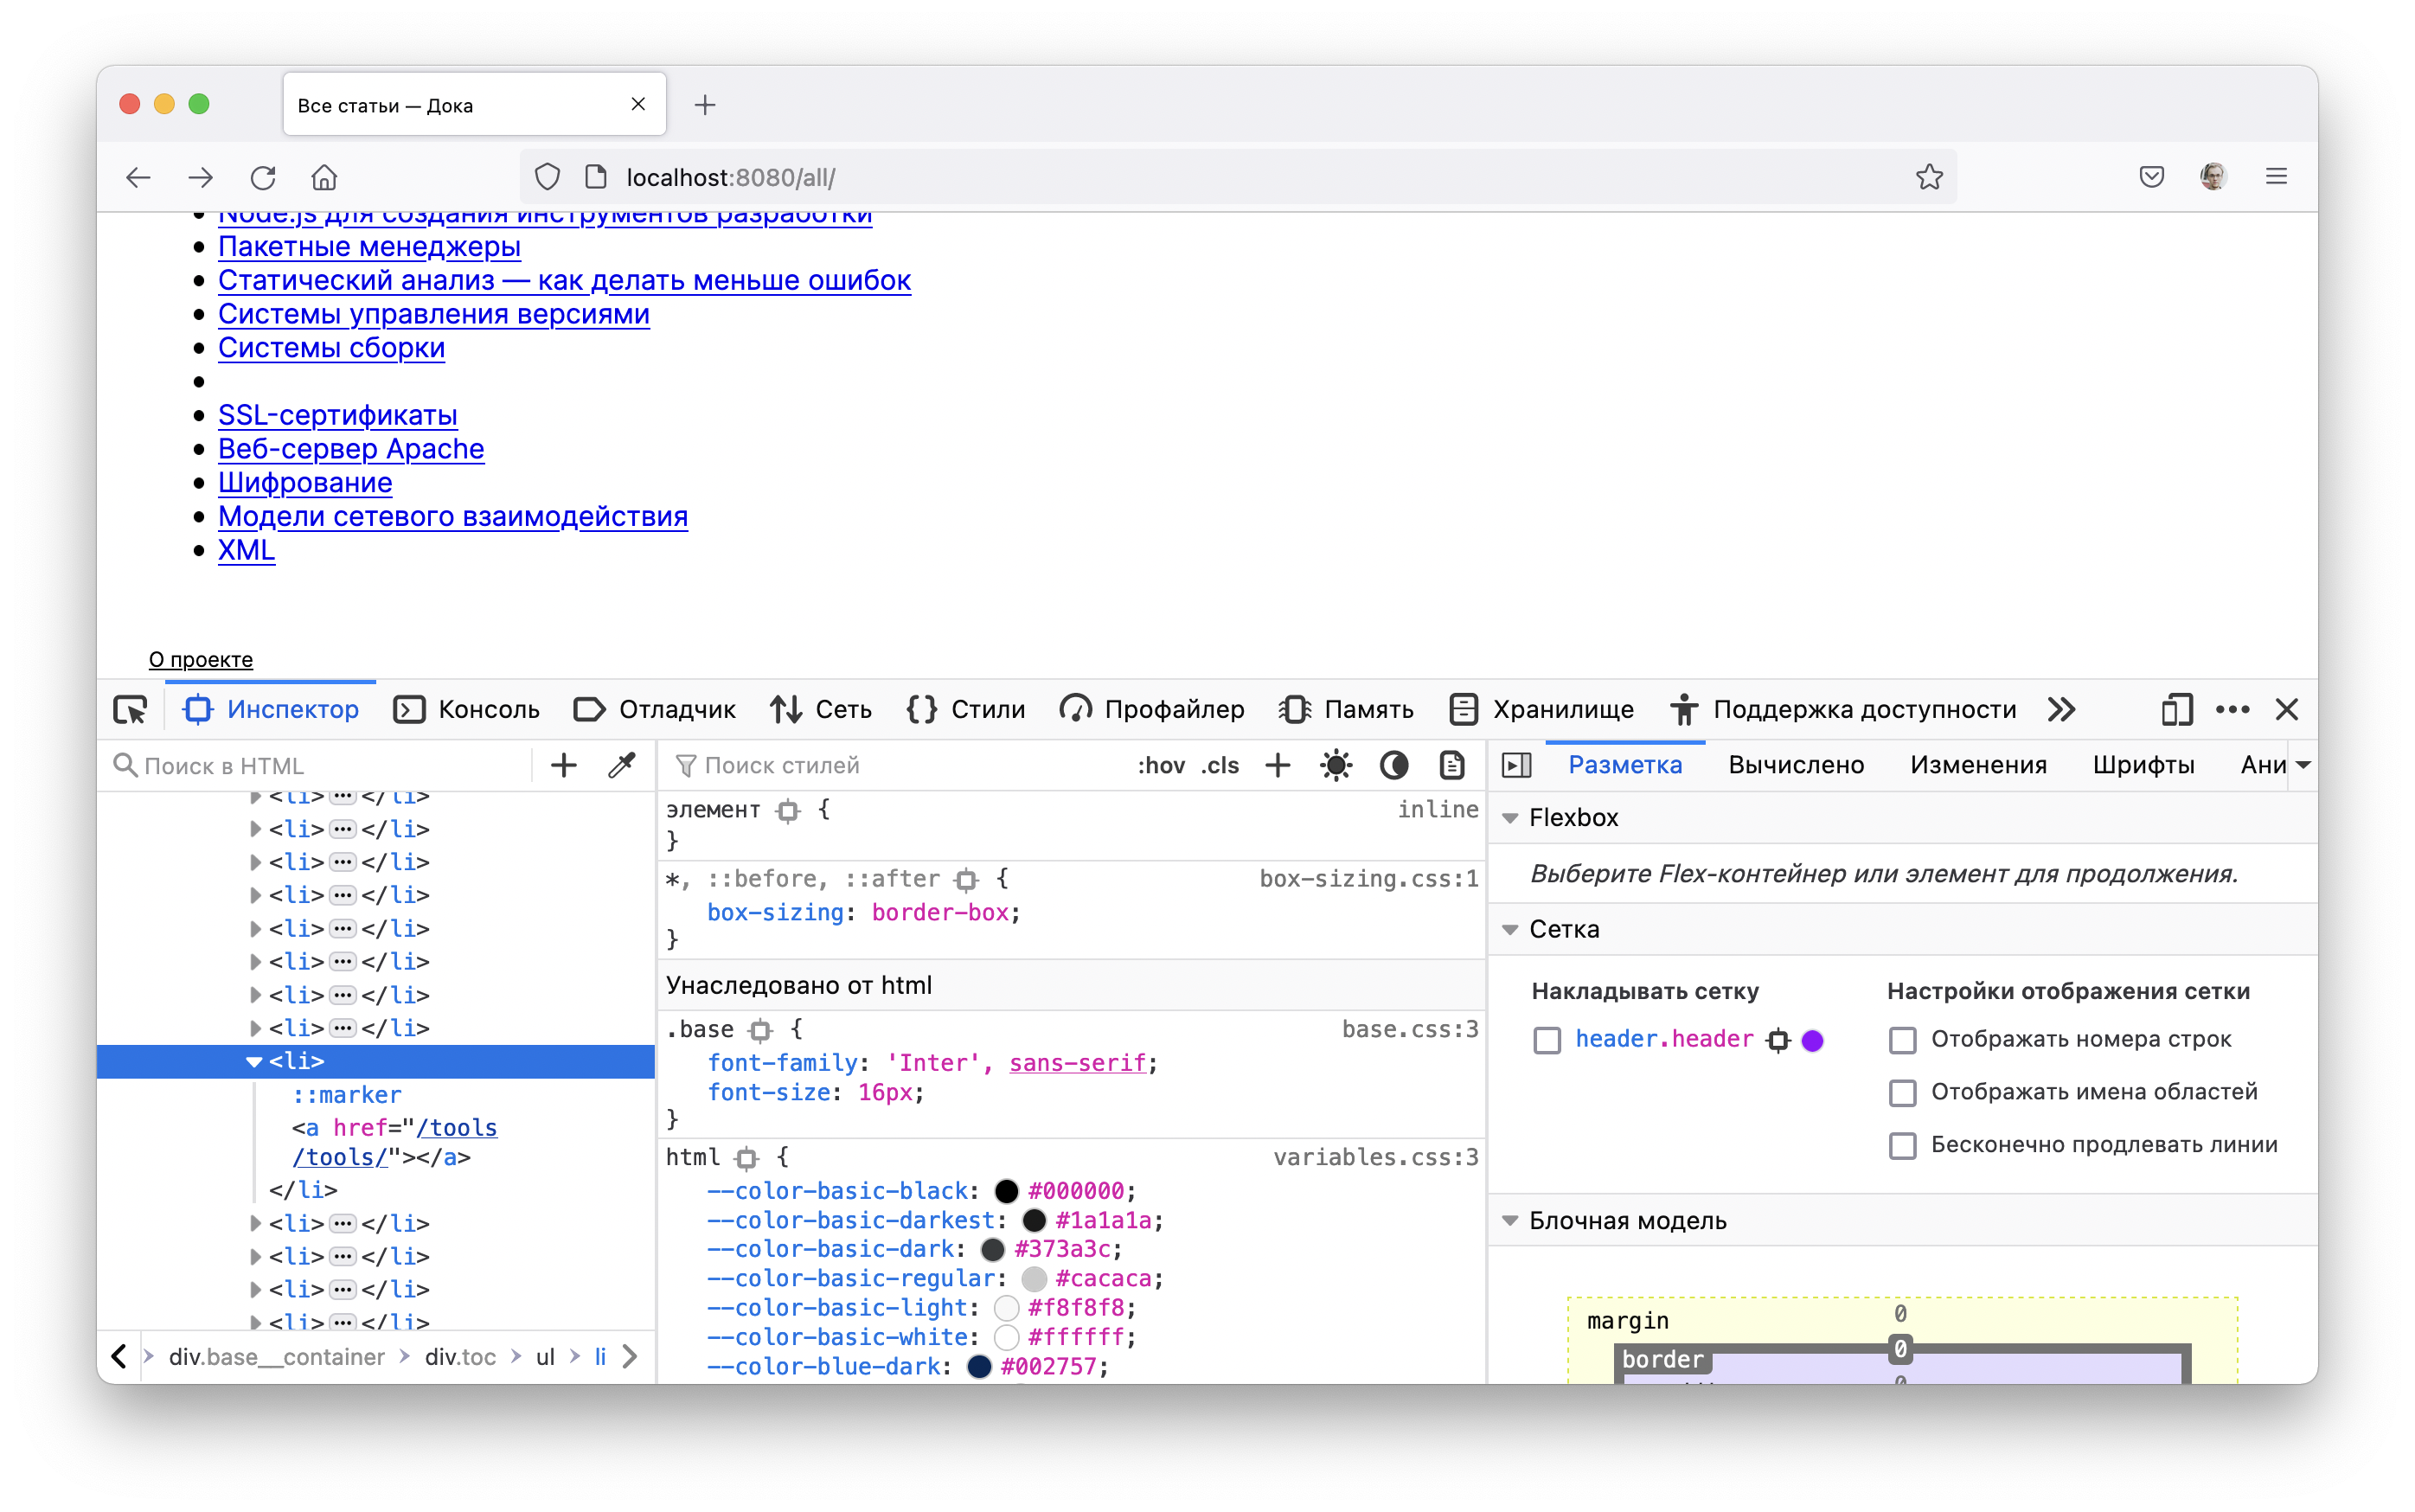The image size is (2415, 1512).
Task: Collapse the Flexbox section
Action: coord(1510,817)
